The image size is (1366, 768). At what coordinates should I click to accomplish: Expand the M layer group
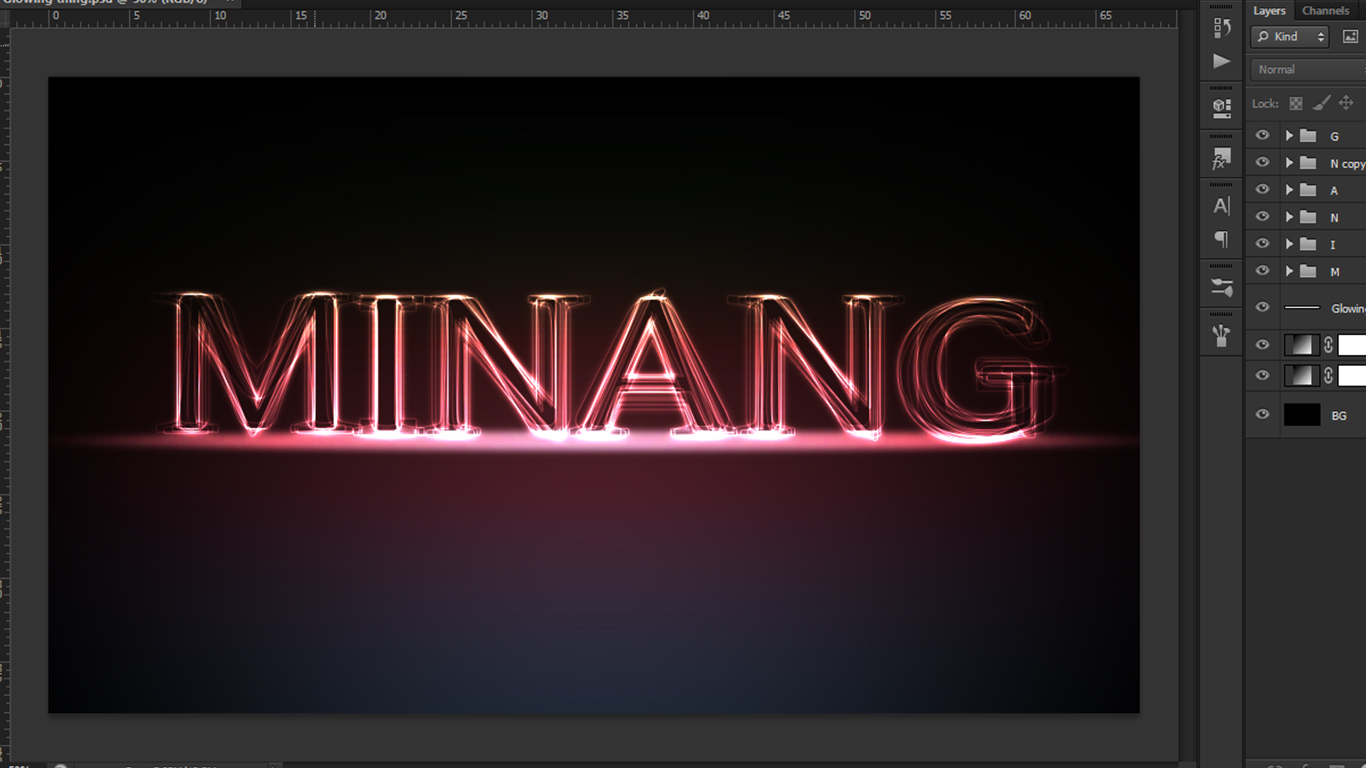tap(1289, 271)
